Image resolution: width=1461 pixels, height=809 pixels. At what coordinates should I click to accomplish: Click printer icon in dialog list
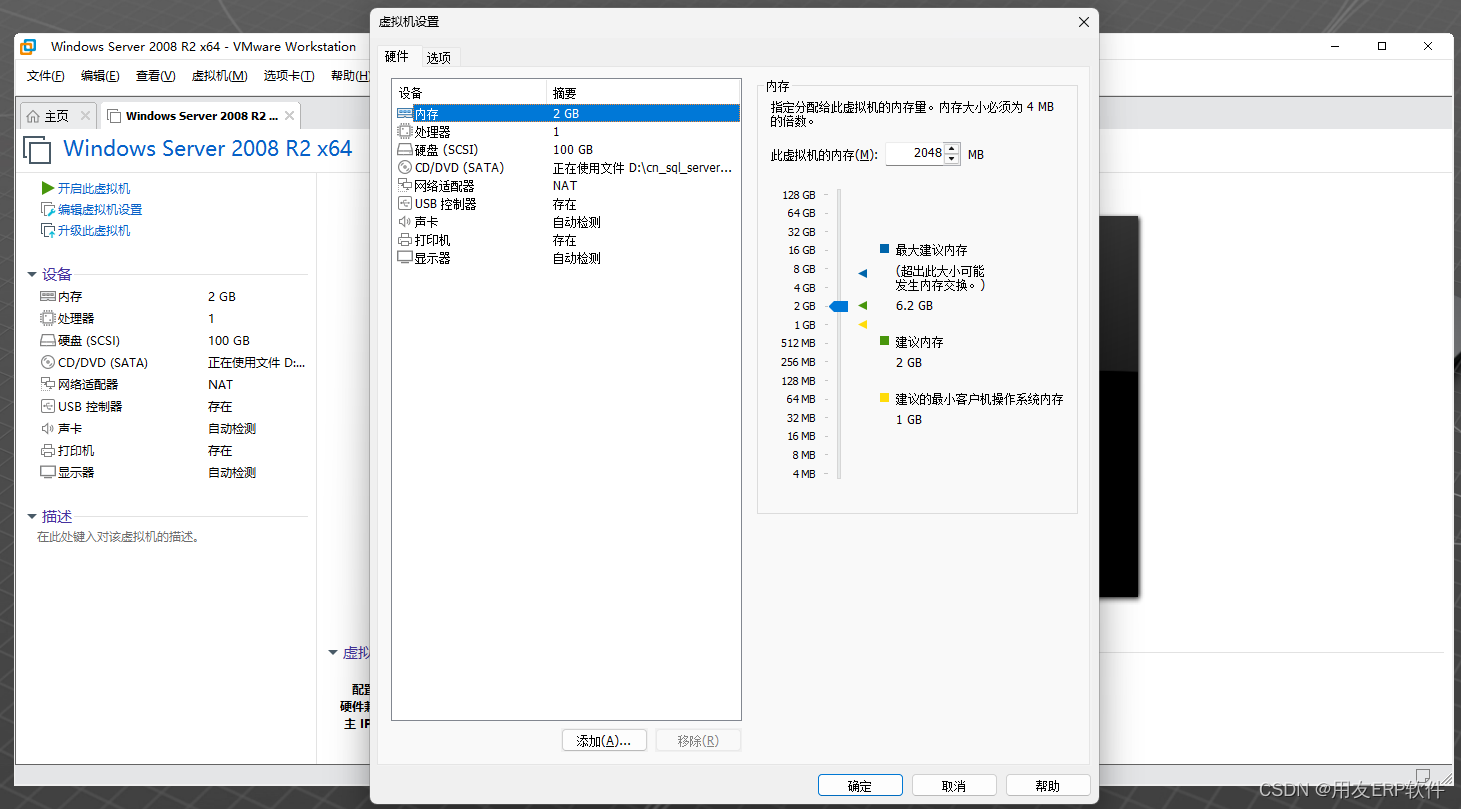pos(404,240)
